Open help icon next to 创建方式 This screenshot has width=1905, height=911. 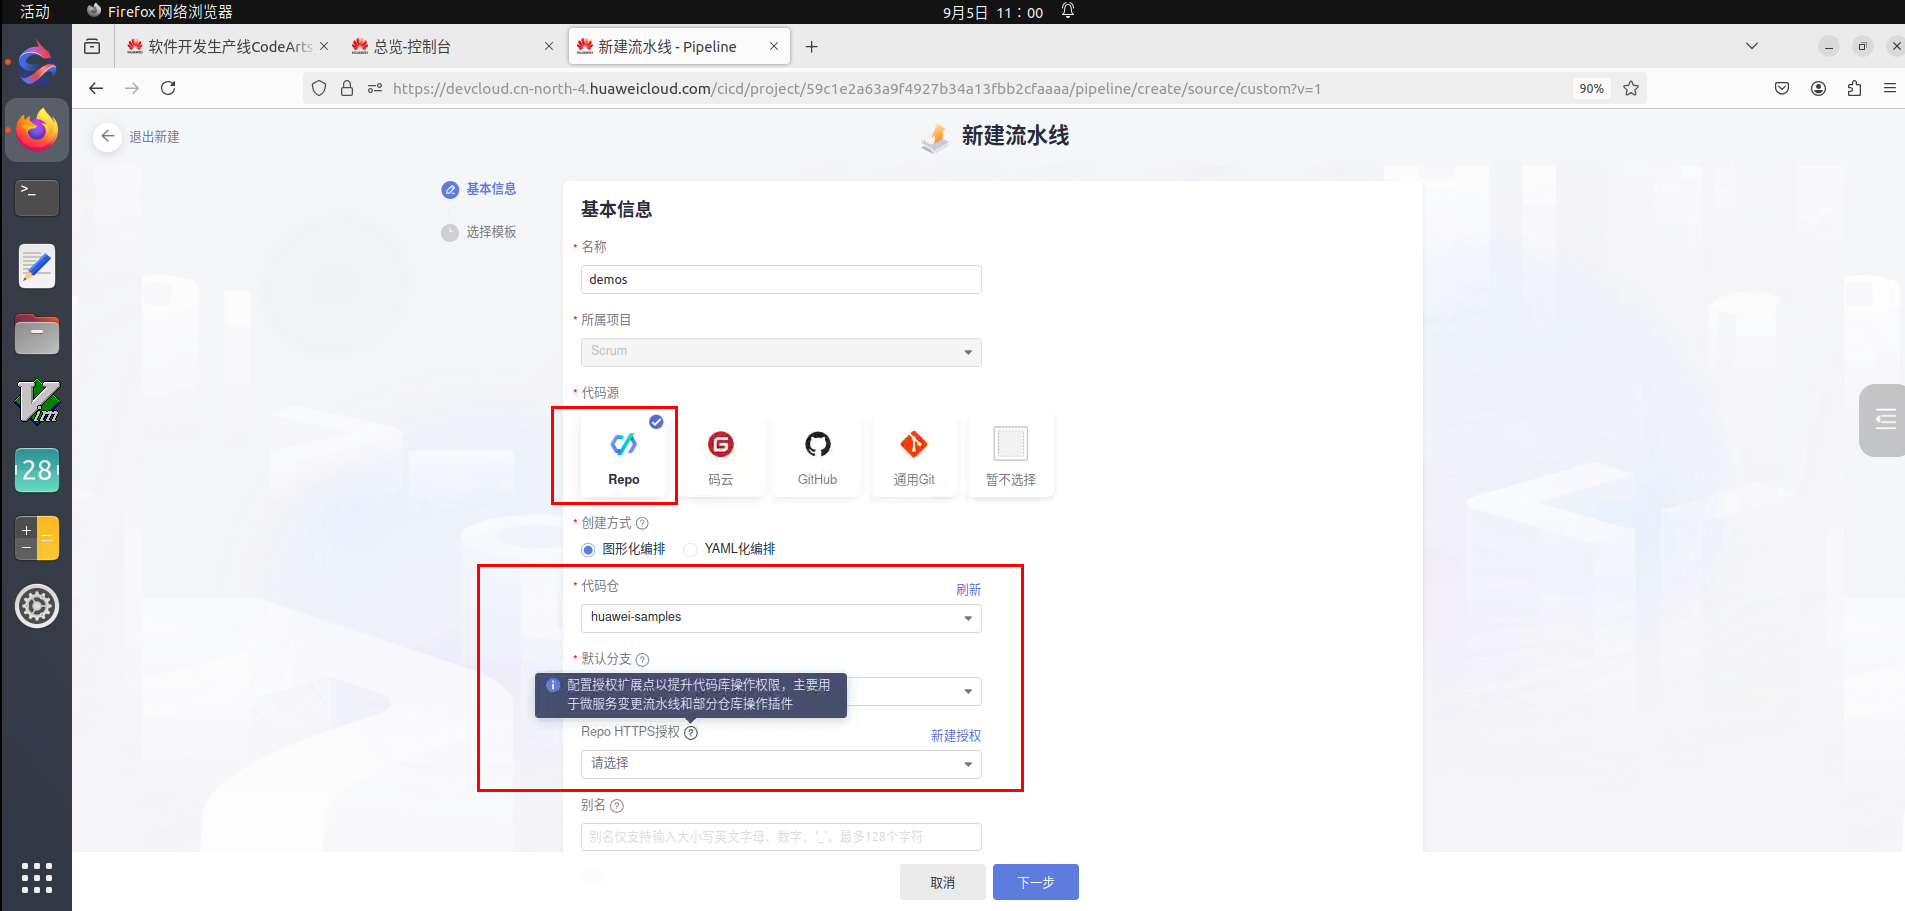(642, 523)
